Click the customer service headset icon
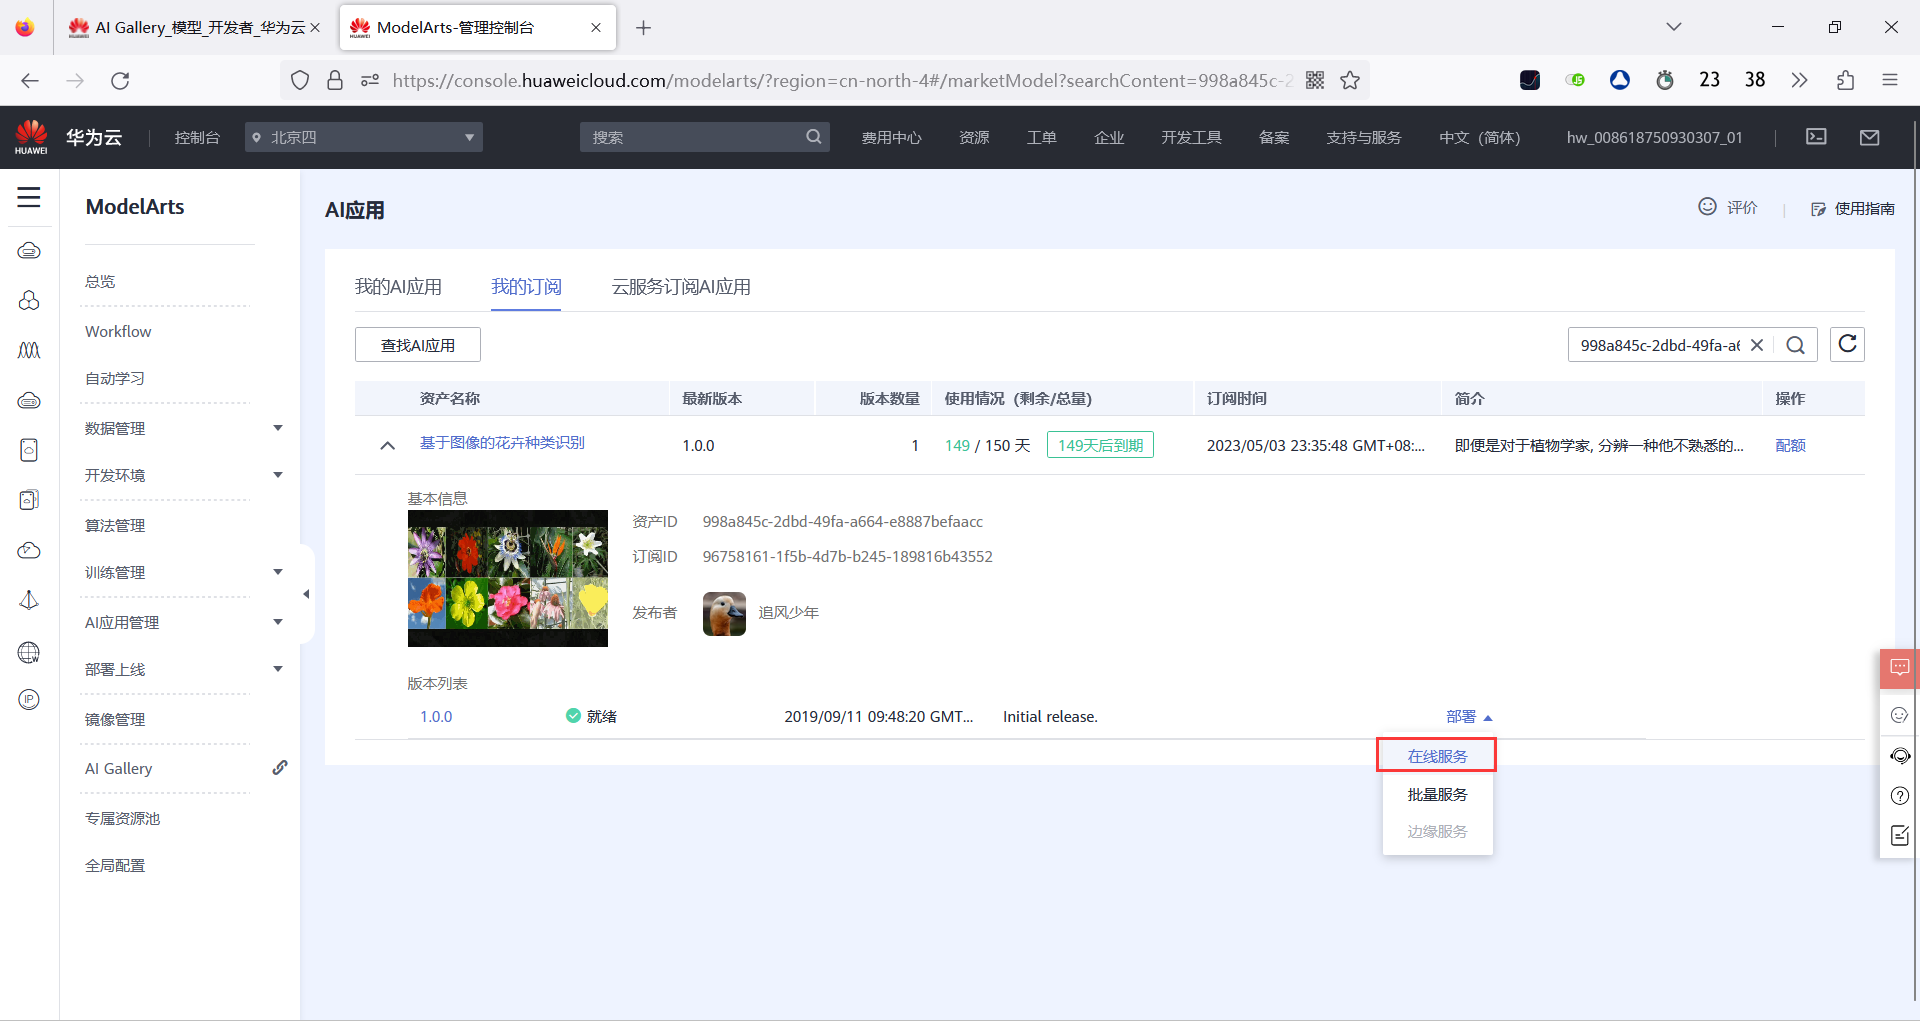This screenshot has width=1920, height=1021. coord(1898,756)
